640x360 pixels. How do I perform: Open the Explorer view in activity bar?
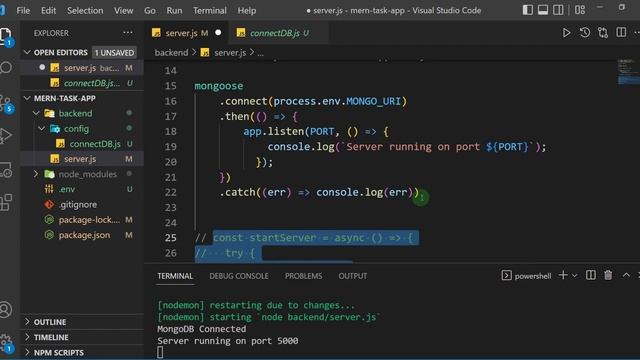pos(6,36)
